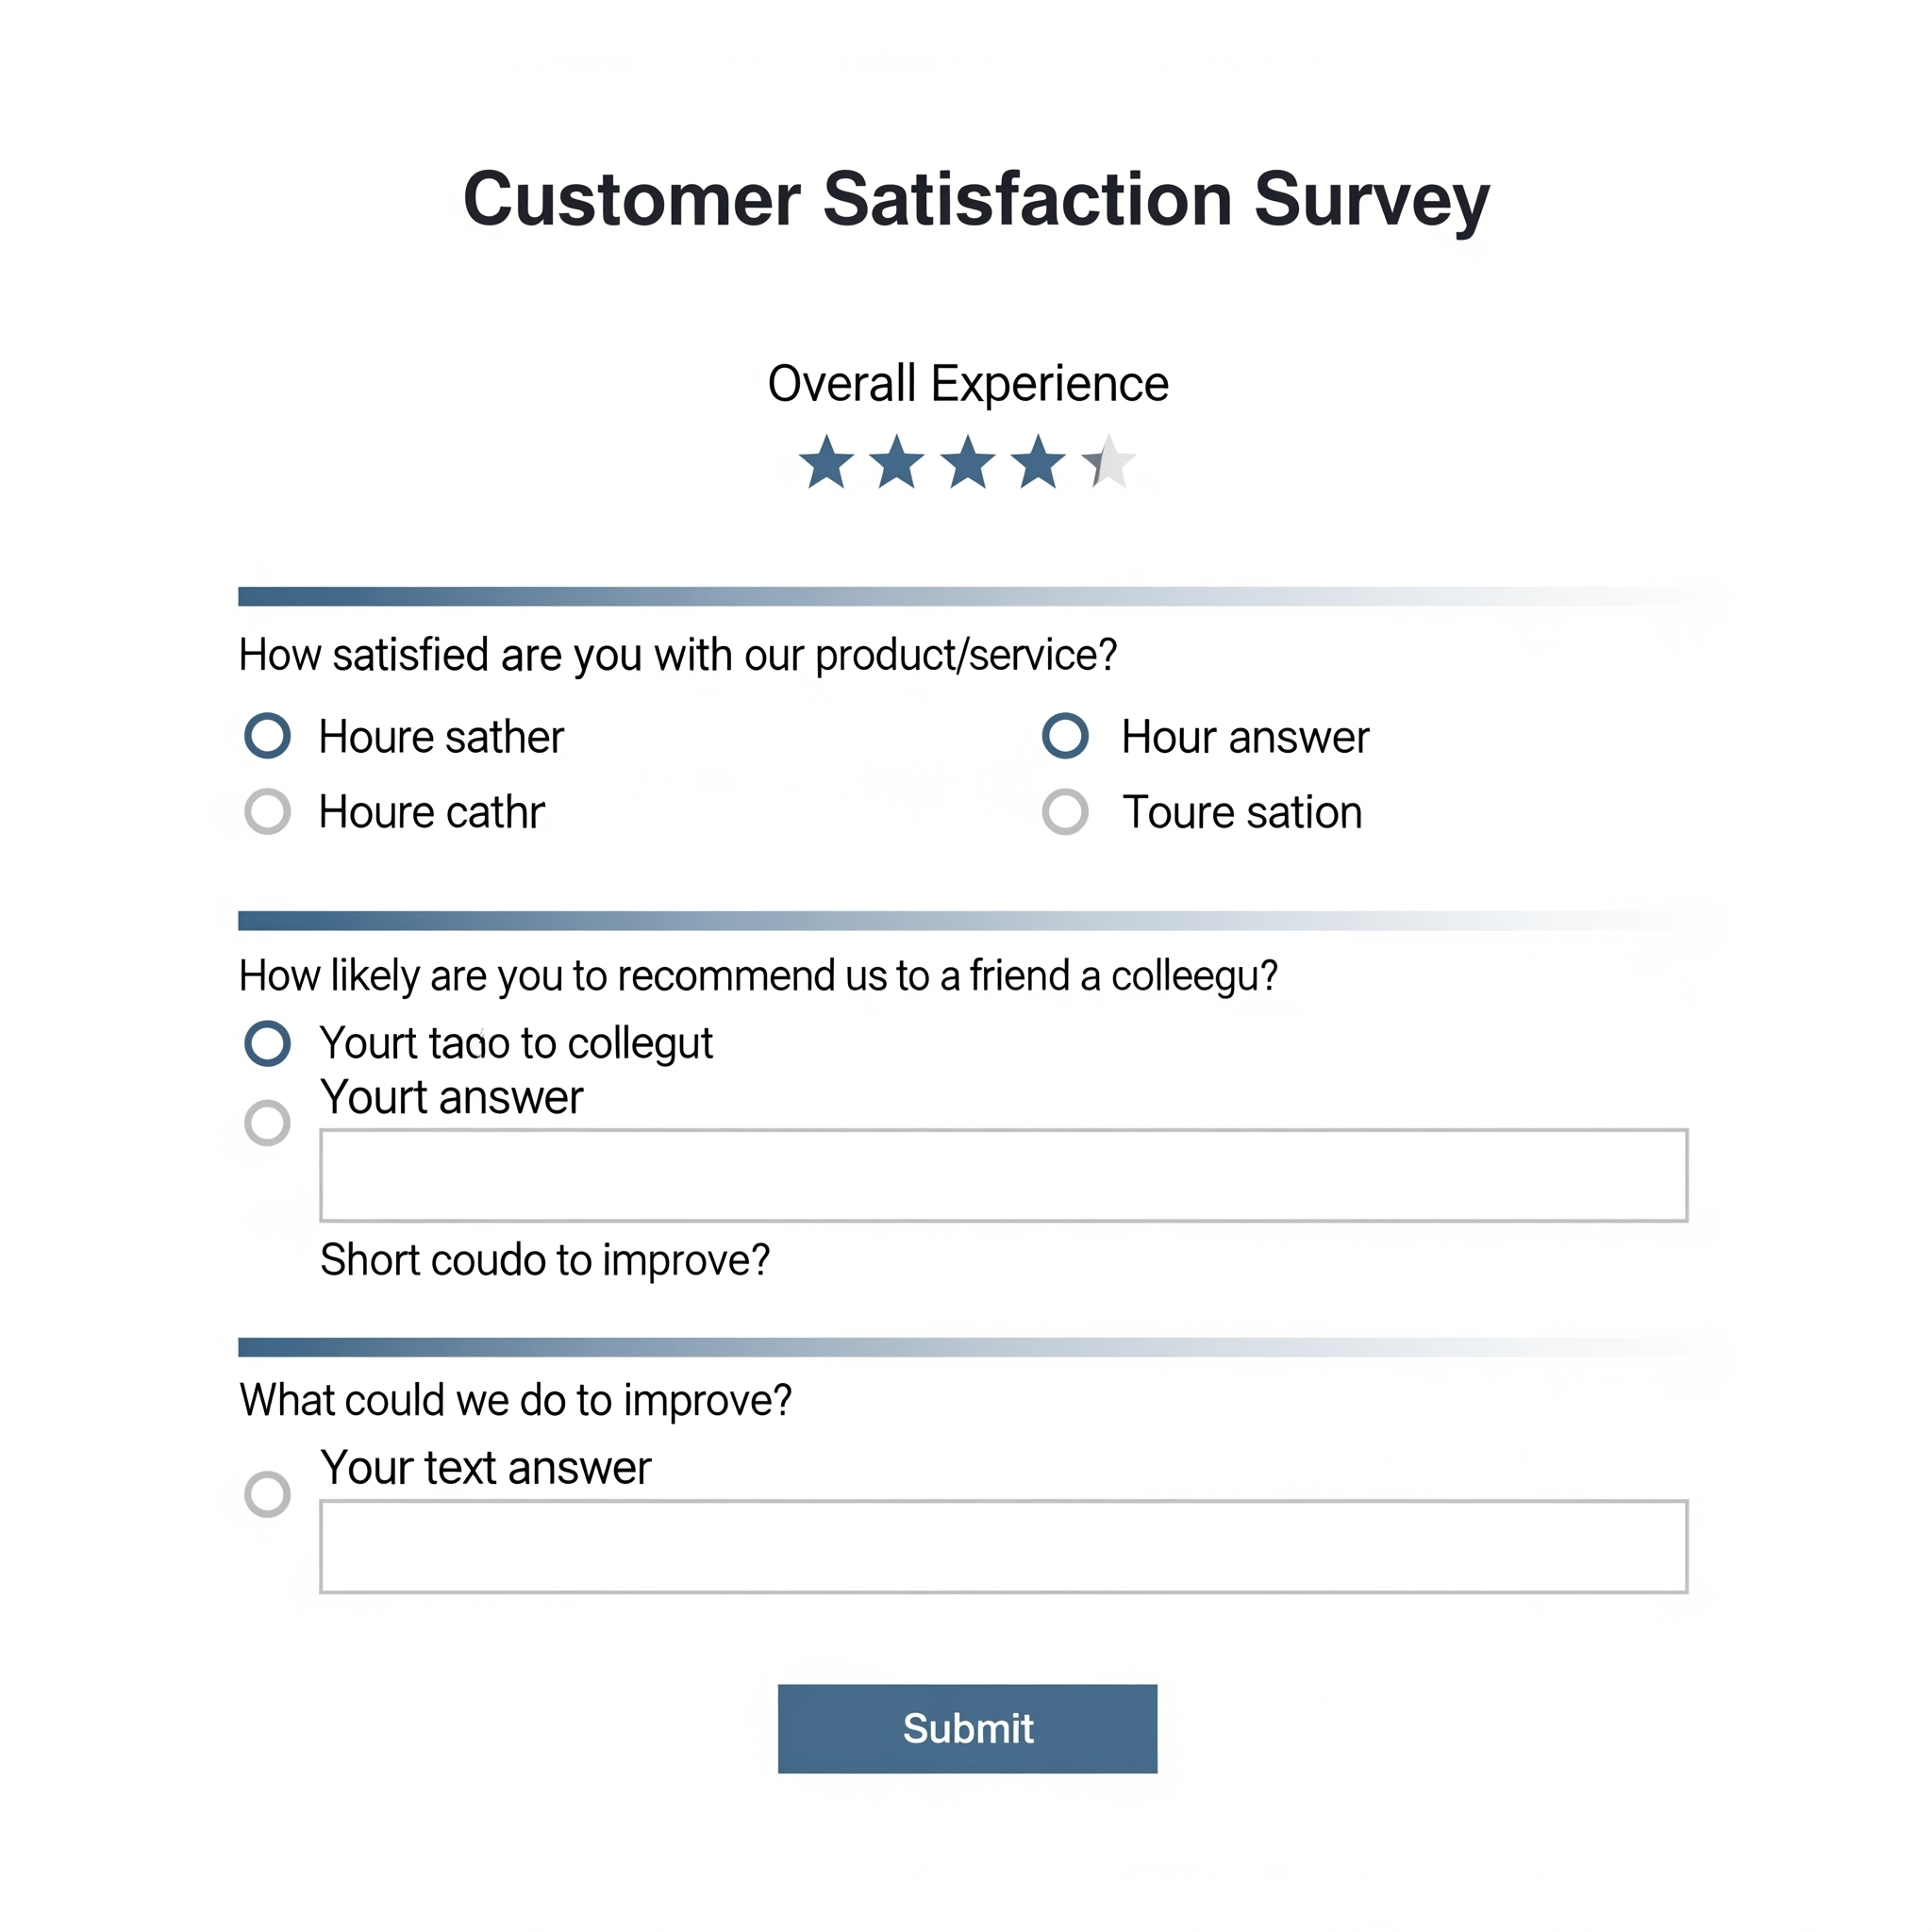Set rating to three stars
This screenshot has width=1932, height=1932.
[968, 463]
